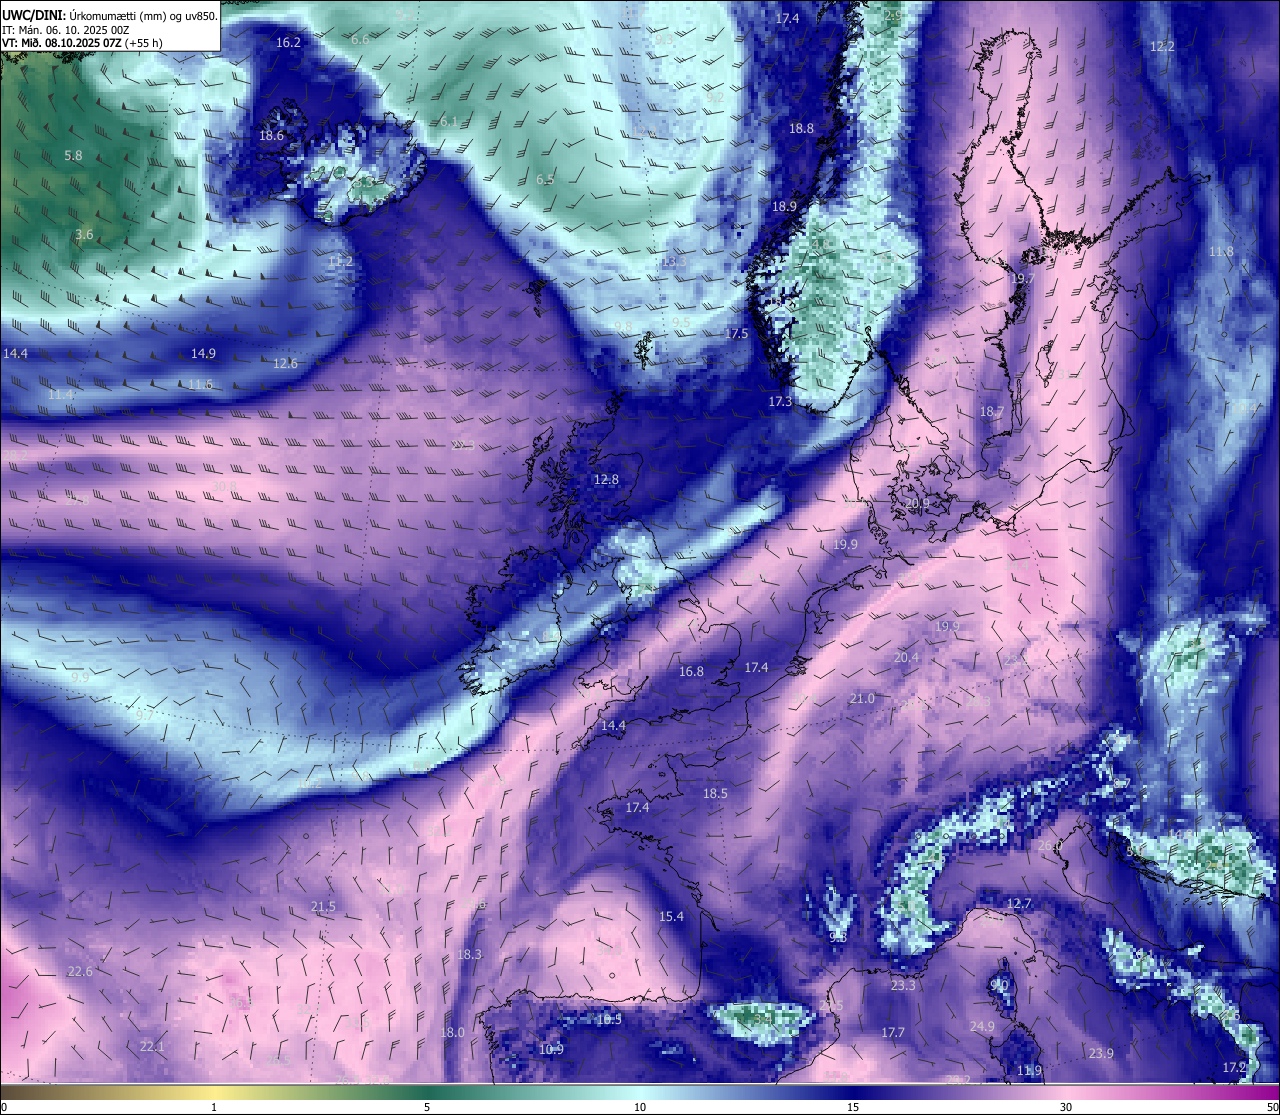The image size is (1280, 1115).
Task: Click the map value 12.8 over Scotland
Action: coord(606,479)
